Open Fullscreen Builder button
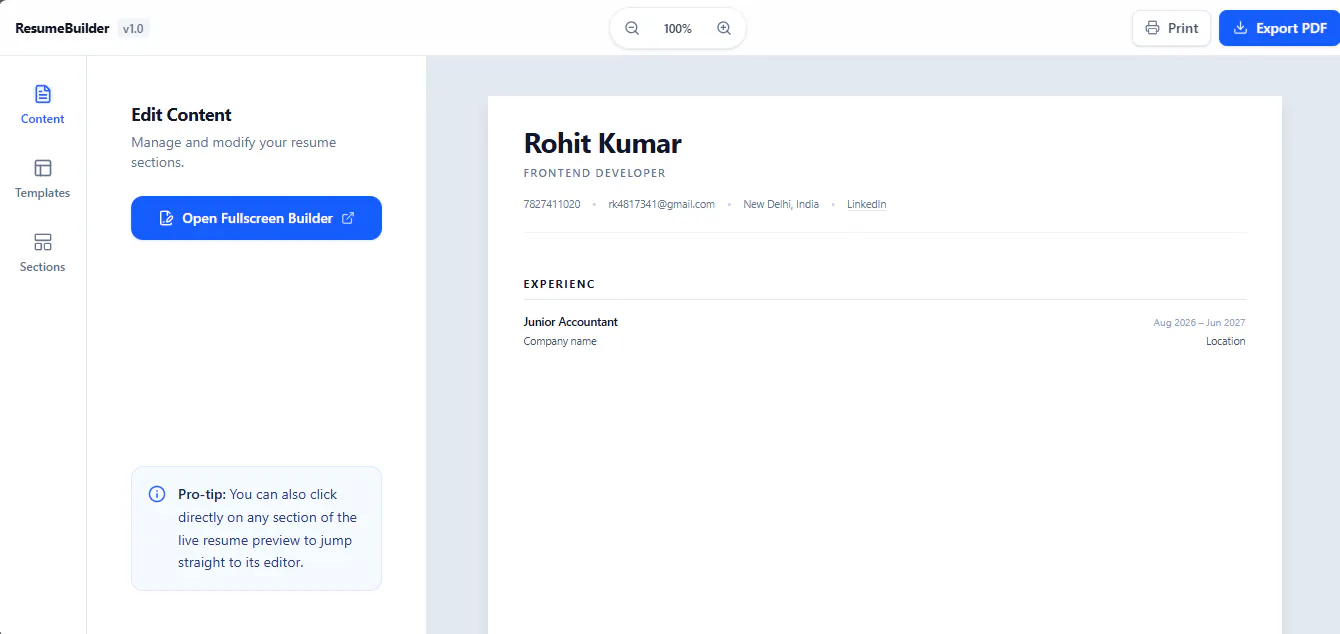Image resolution: width=1340 pixels, height=634 pixels. pos(256,218)
